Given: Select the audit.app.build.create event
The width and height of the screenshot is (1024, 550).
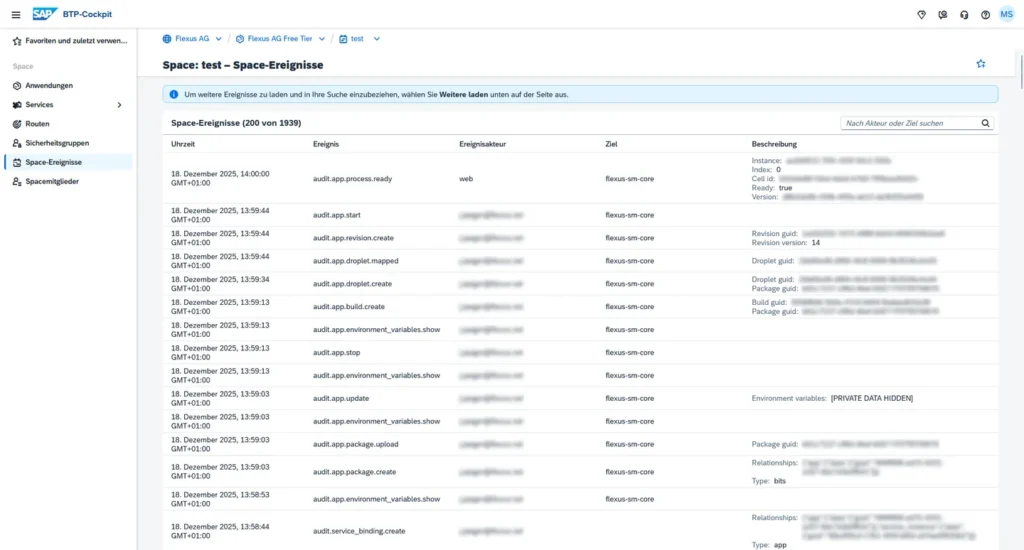Looking at the screenshot, I should (x=349, y=306).
